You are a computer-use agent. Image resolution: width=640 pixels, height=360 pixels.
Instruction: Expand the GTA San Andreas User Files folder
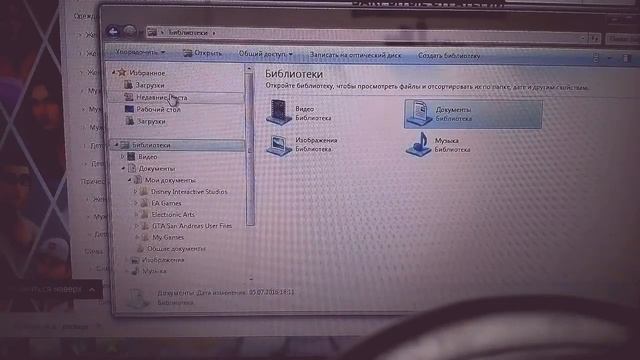137,226
